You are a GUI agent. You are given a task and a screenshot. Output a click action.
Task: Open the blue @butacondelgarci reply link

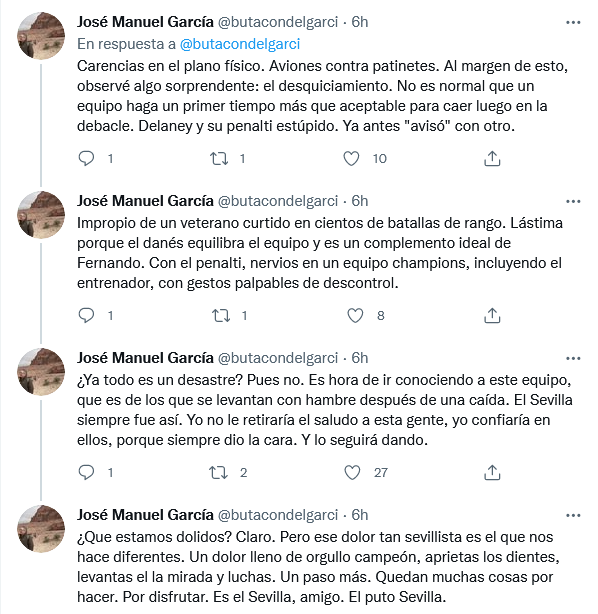coord(240,44)
